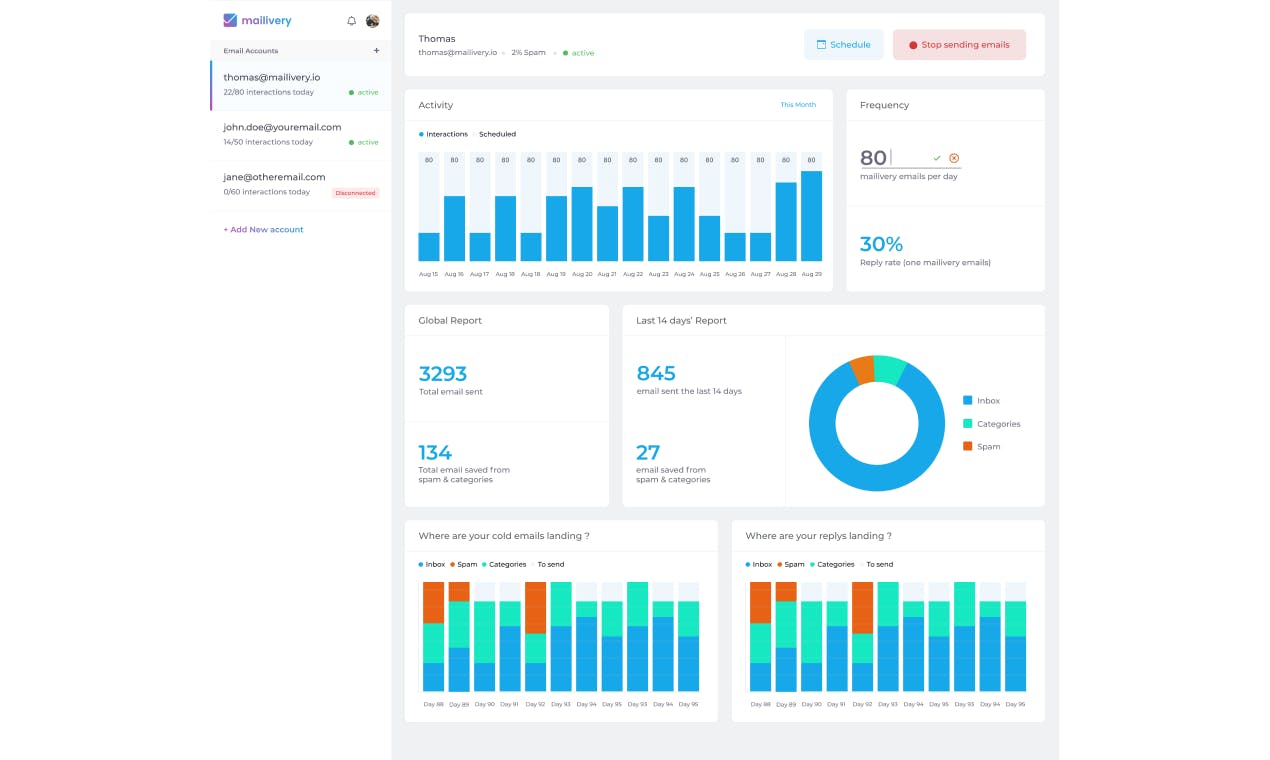1270x760 pixels.
Task: Open the This Month period selector
Action: [x=798, y=105]
